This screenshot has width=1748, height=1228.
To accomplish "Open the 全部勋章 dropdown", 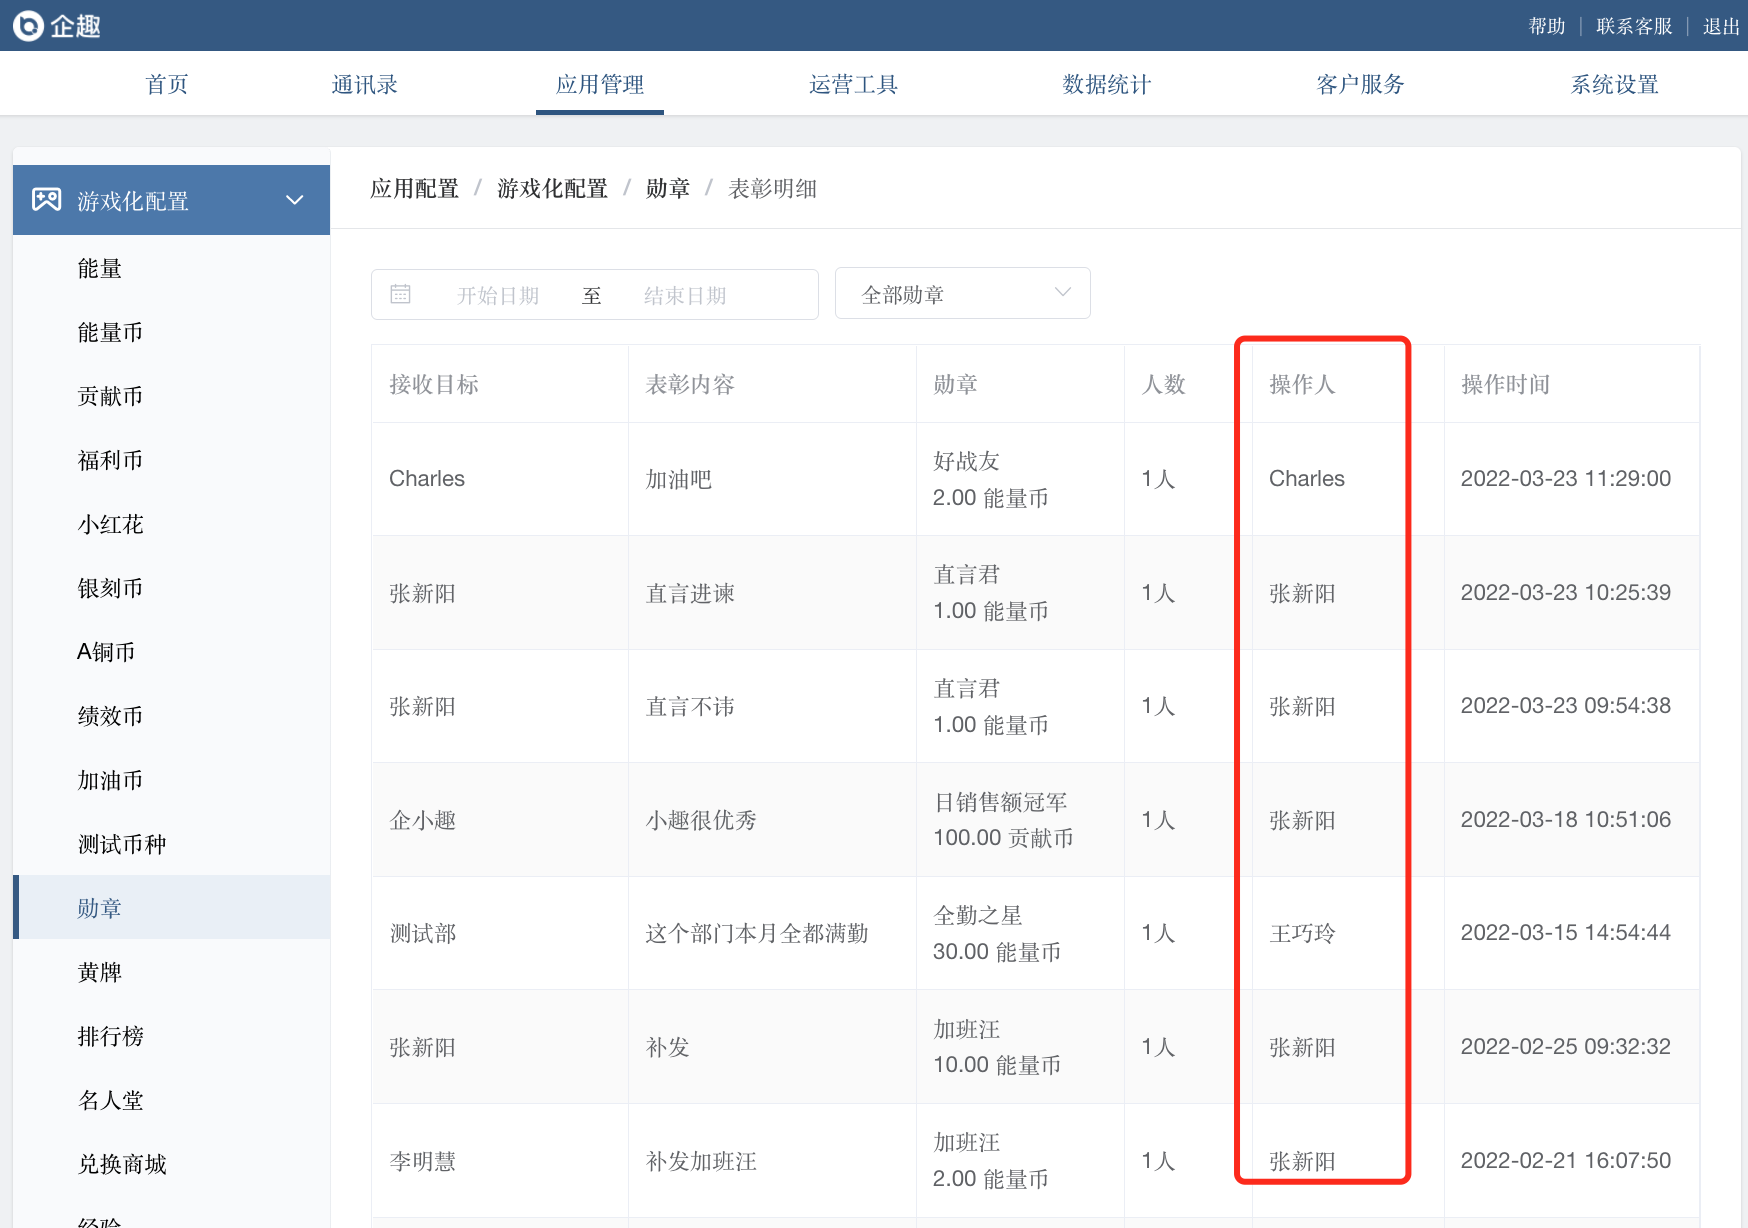I will [x=962, y=293].
